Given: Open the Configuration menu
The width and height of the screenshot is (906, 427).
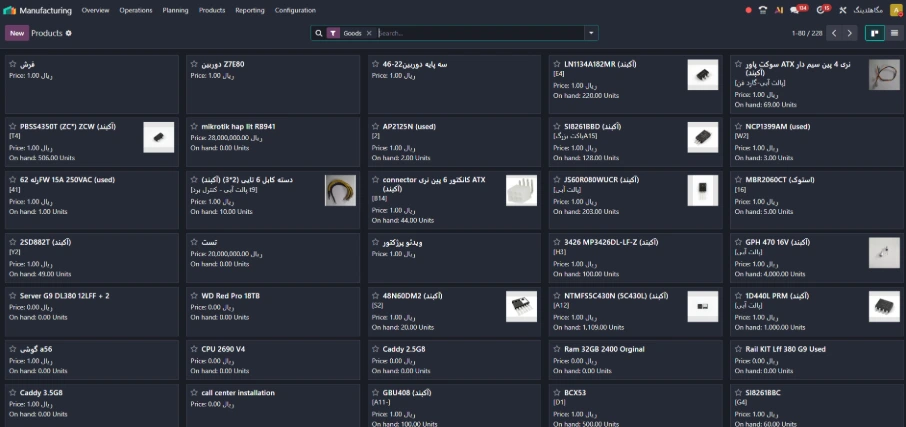Looking at the screenshot, I should (x=295, y=10).
